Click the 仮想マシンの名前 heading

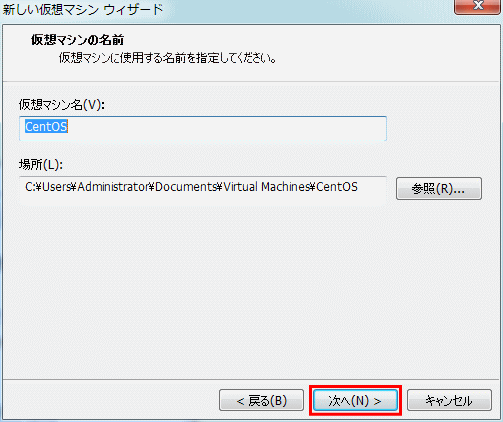pyautogui.click(x=77, y=40)
